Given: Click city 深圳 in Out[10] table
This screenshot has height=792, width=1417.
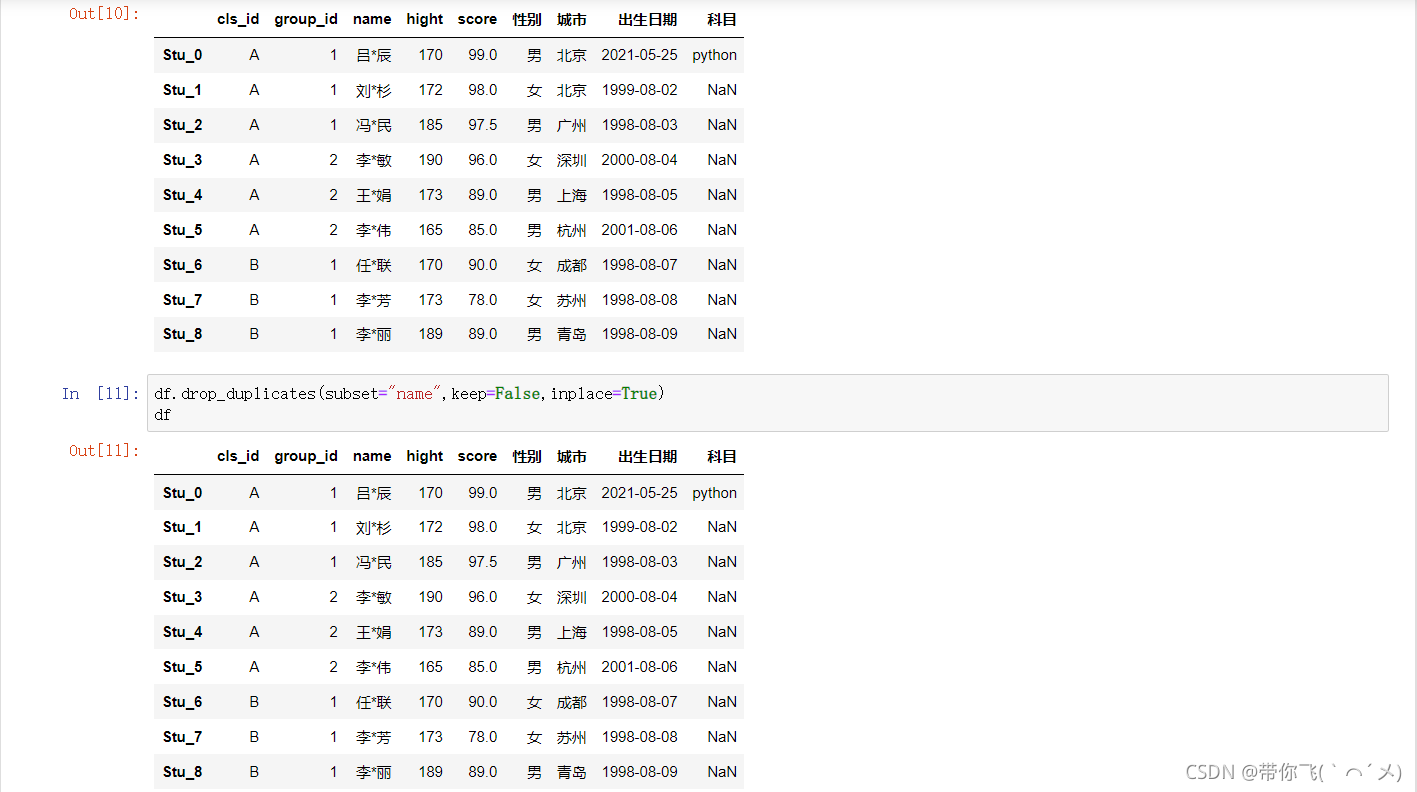Looking at the screenshot, I should click(572, 160).
